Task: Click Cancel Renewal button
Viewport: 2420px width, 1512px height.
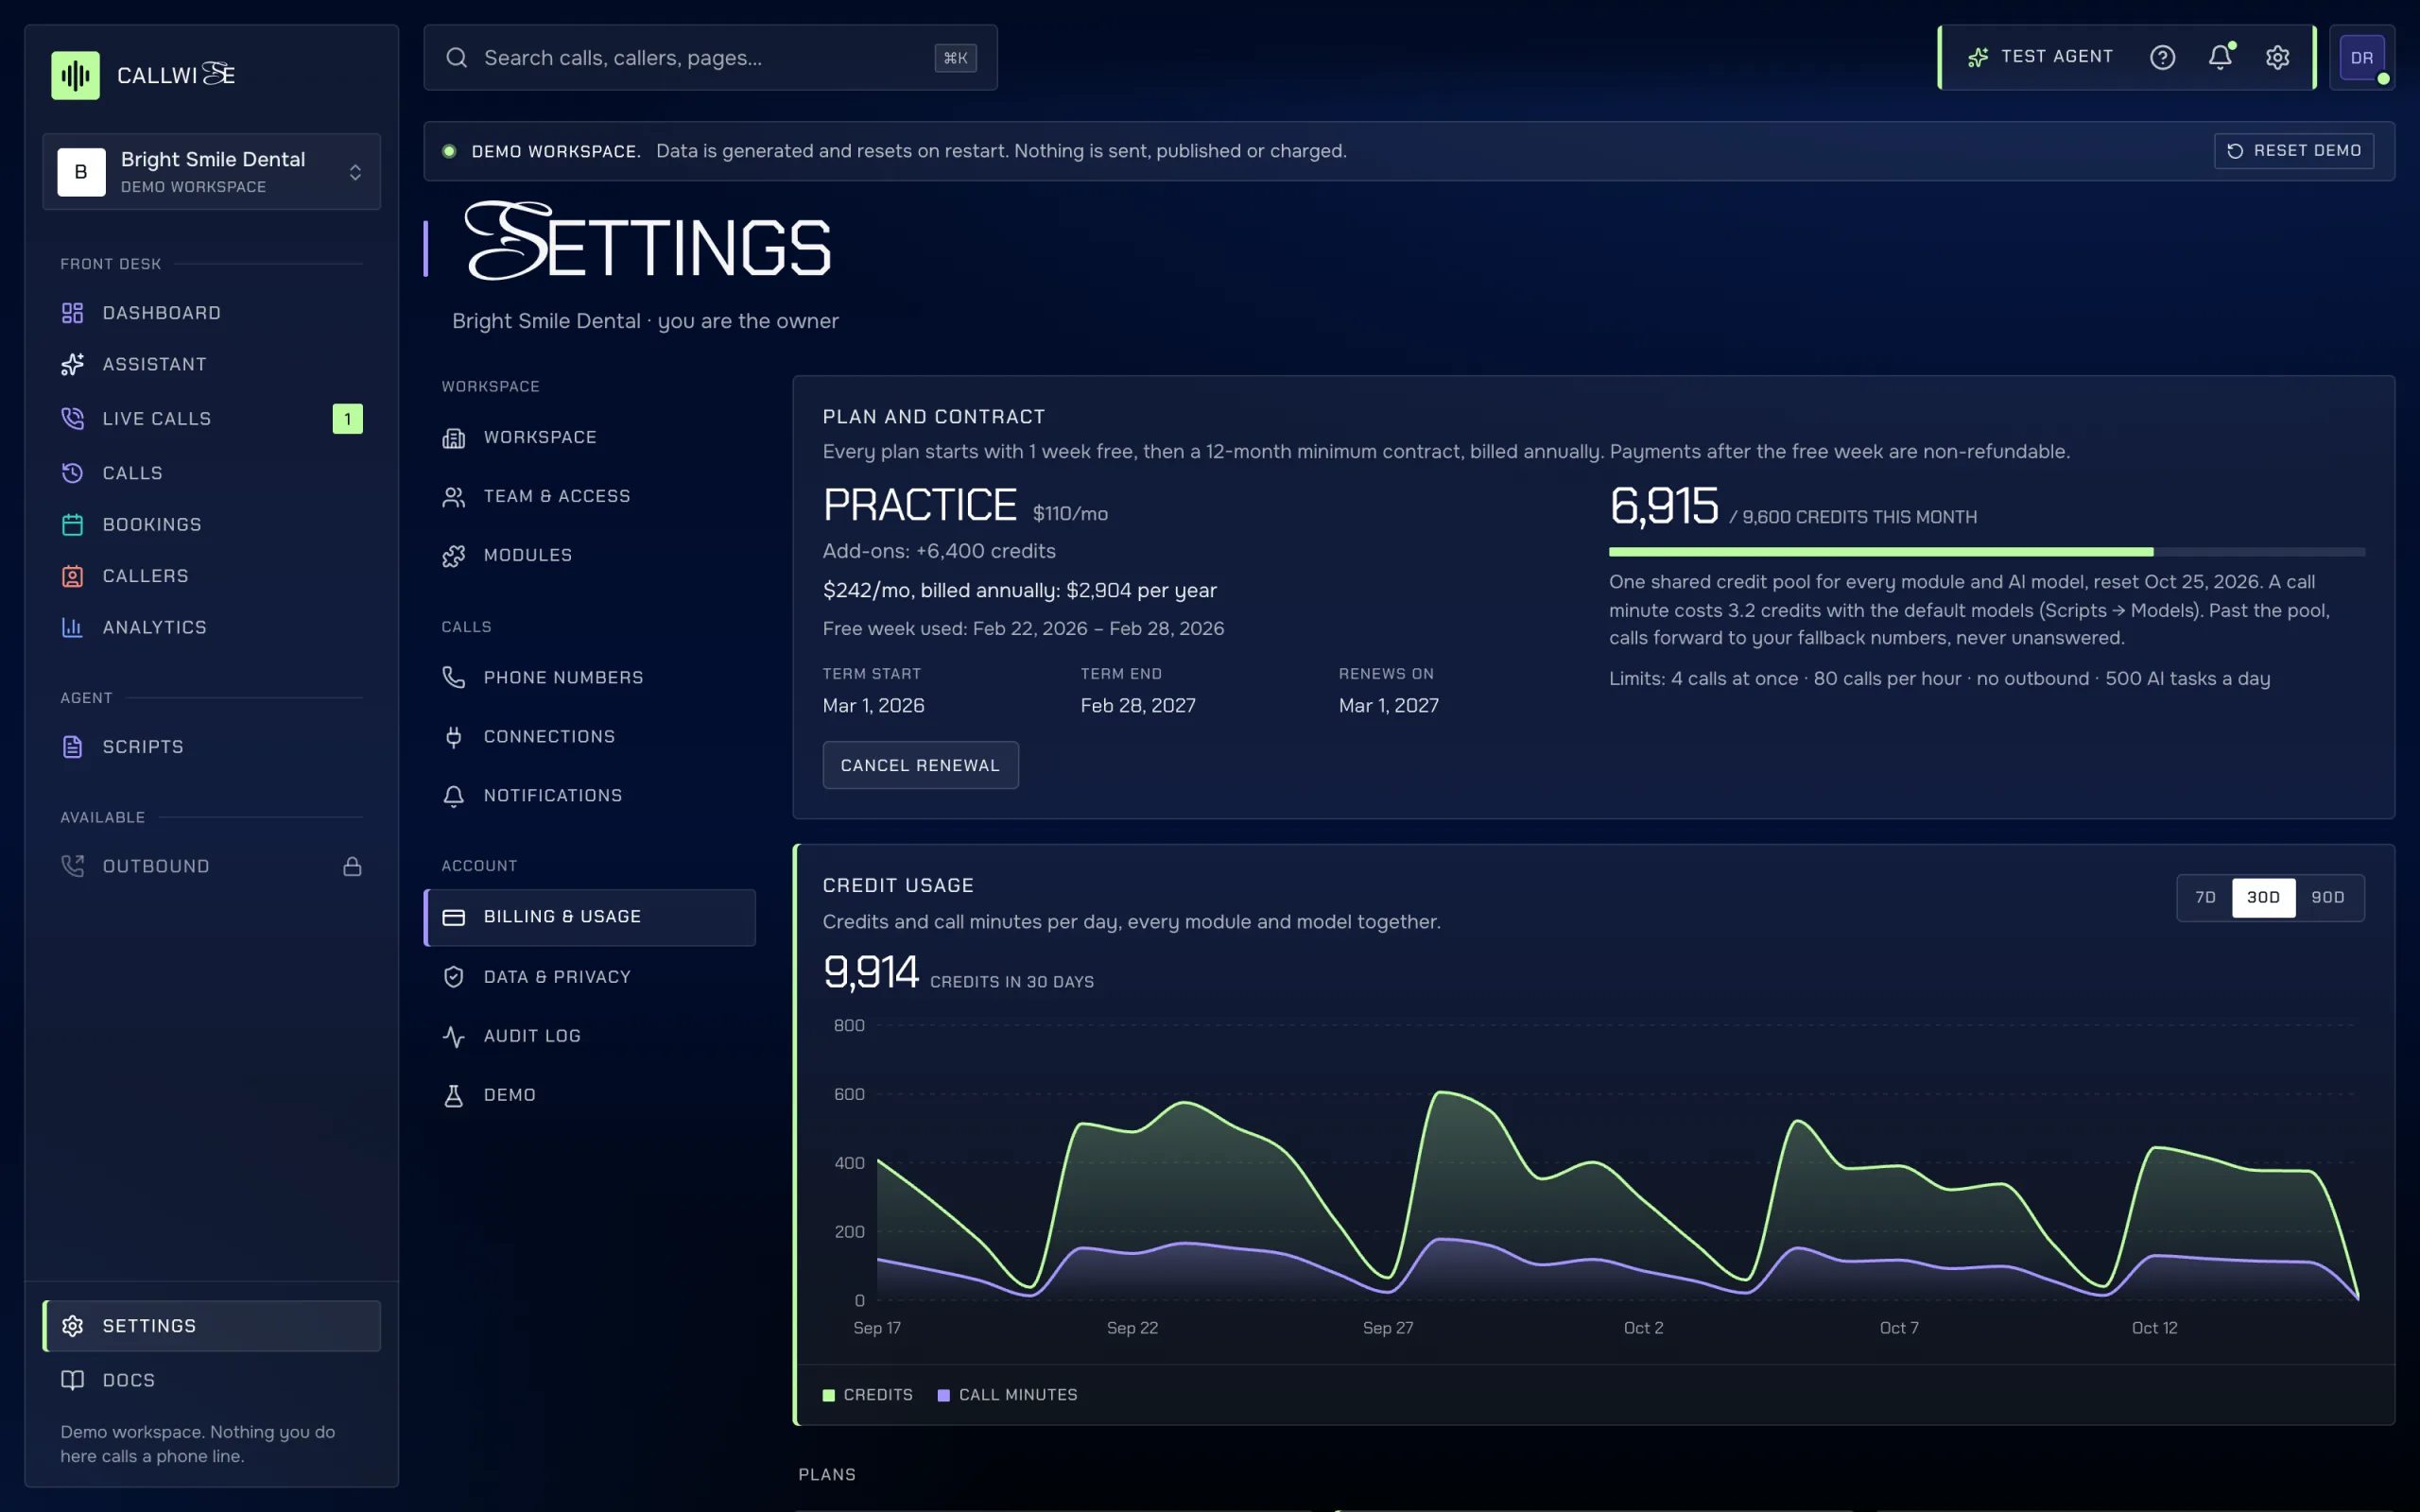Action: [920, 765]
